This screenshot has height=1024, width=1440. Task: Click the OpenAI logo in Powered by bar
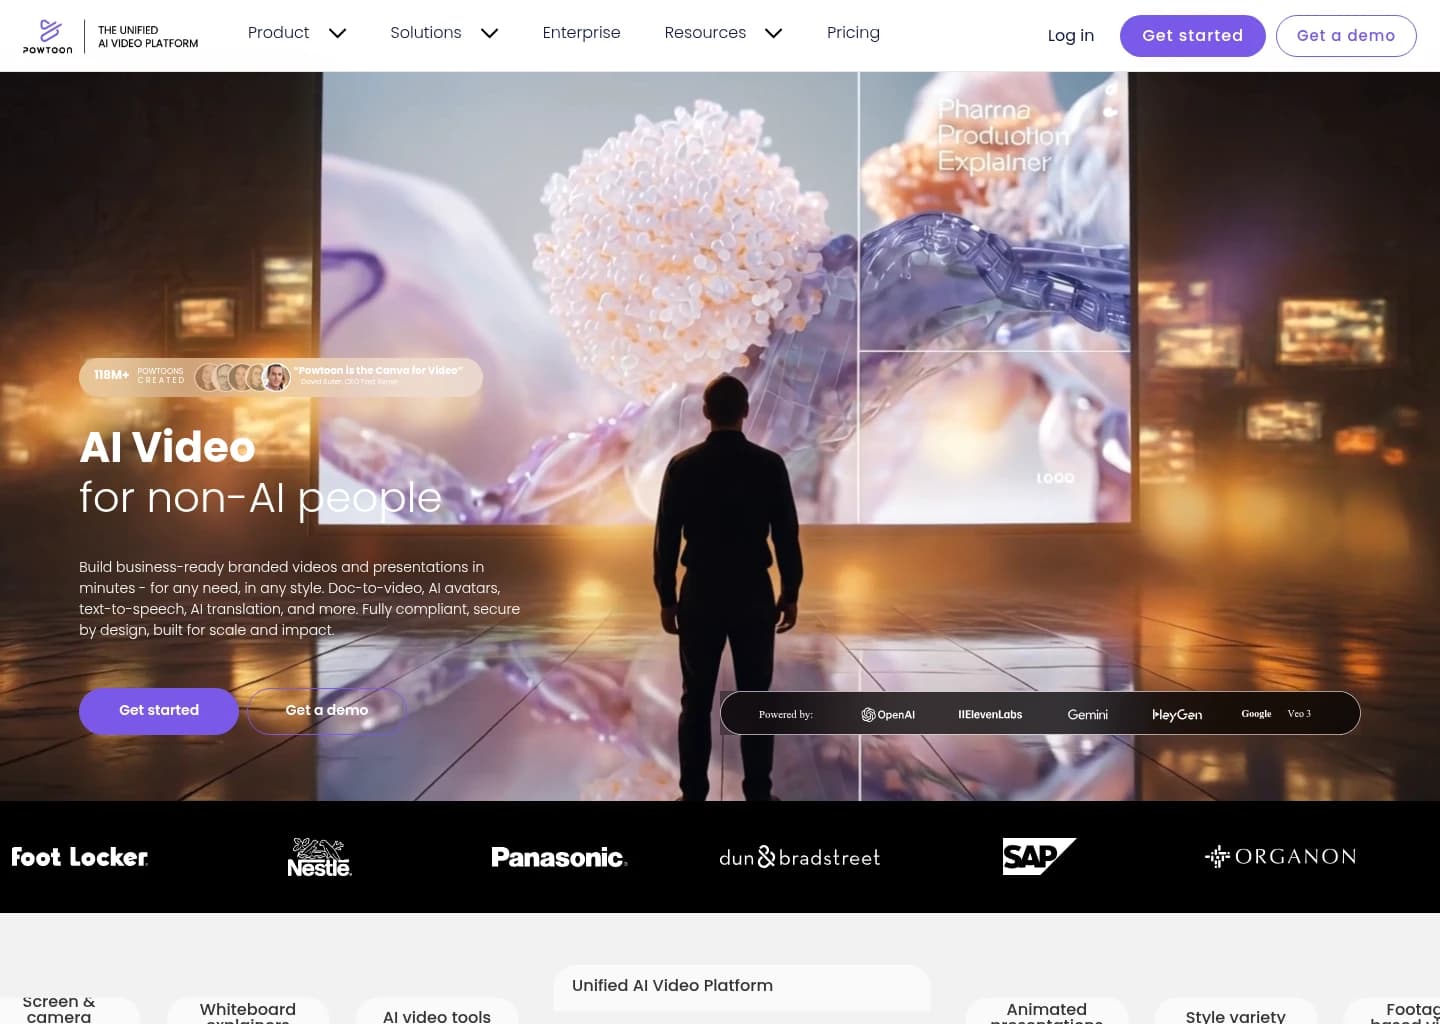[x=888, y=714]
